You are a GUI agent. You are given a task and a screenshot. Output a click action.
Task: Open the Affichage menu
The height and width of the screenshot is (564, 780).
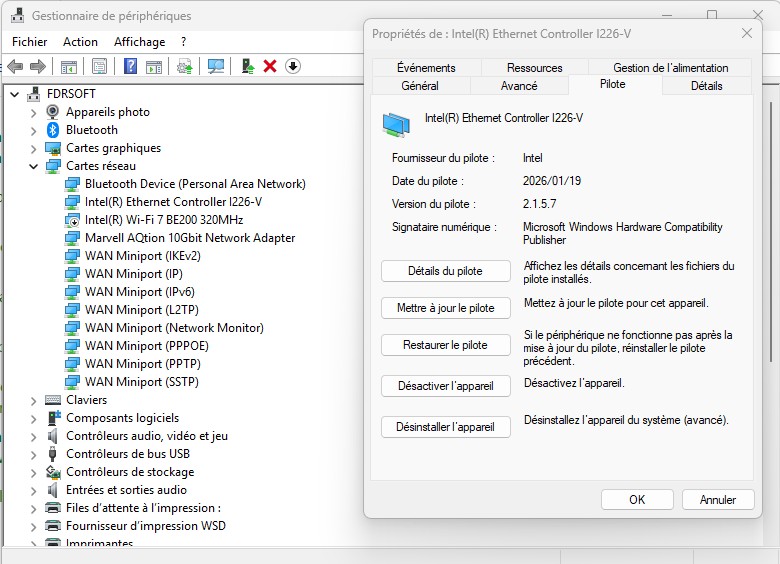tap(139, 42)
